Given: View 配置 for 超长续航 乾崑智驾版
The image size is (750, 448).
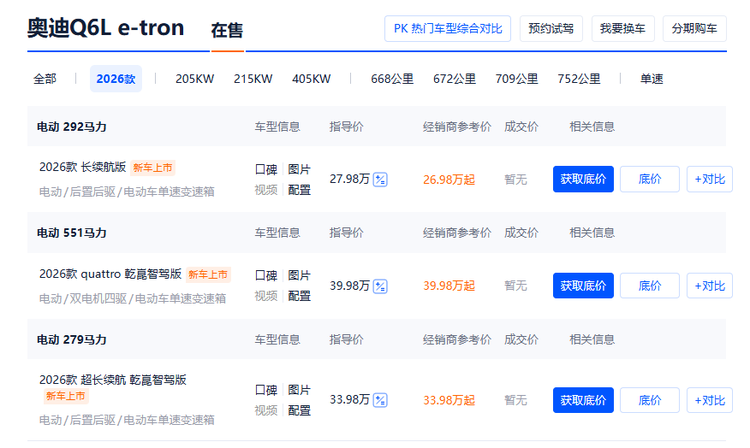Looking at the screenshot, I should [299, 410].
